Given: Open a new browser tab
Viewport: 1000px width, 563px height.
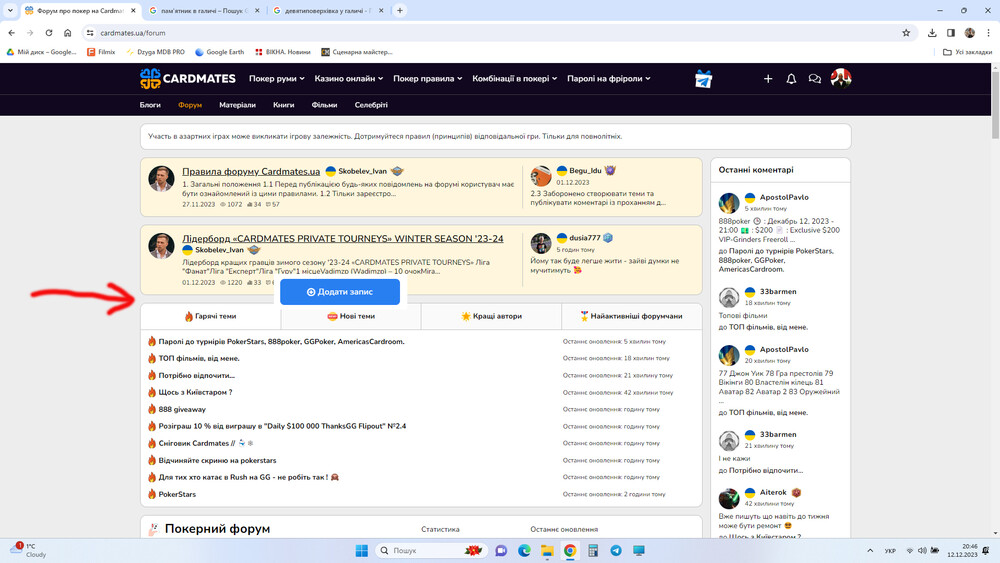Looking at the screenshot, I should click(400, 10).
